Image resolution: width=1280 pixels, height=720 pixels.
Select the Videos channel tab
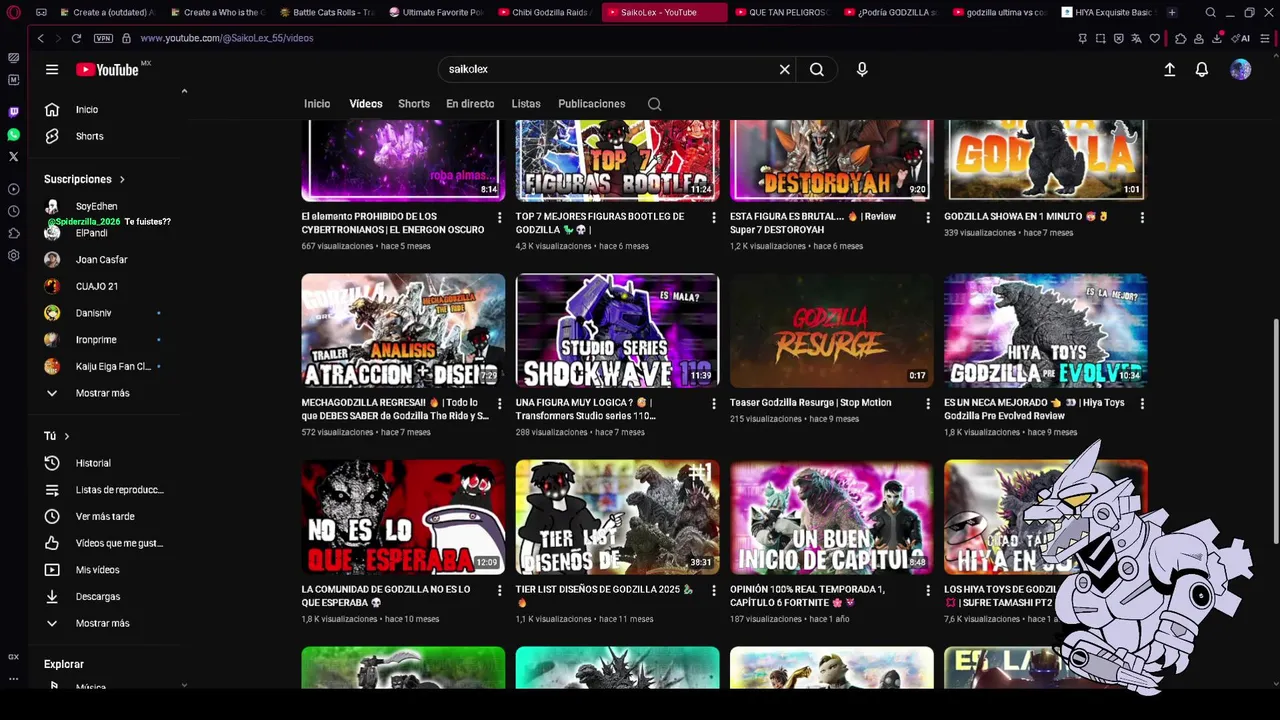point(366,104)
